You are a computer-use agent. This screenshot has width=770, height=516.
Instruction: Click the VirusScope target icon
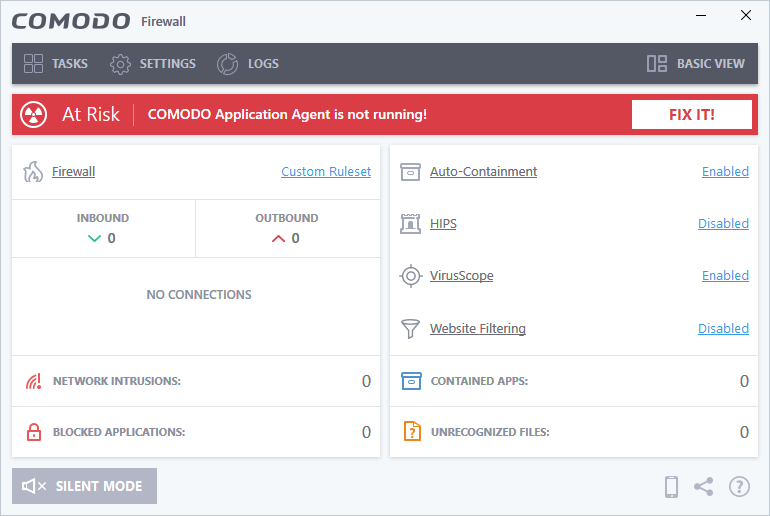[x=410, y=276]
